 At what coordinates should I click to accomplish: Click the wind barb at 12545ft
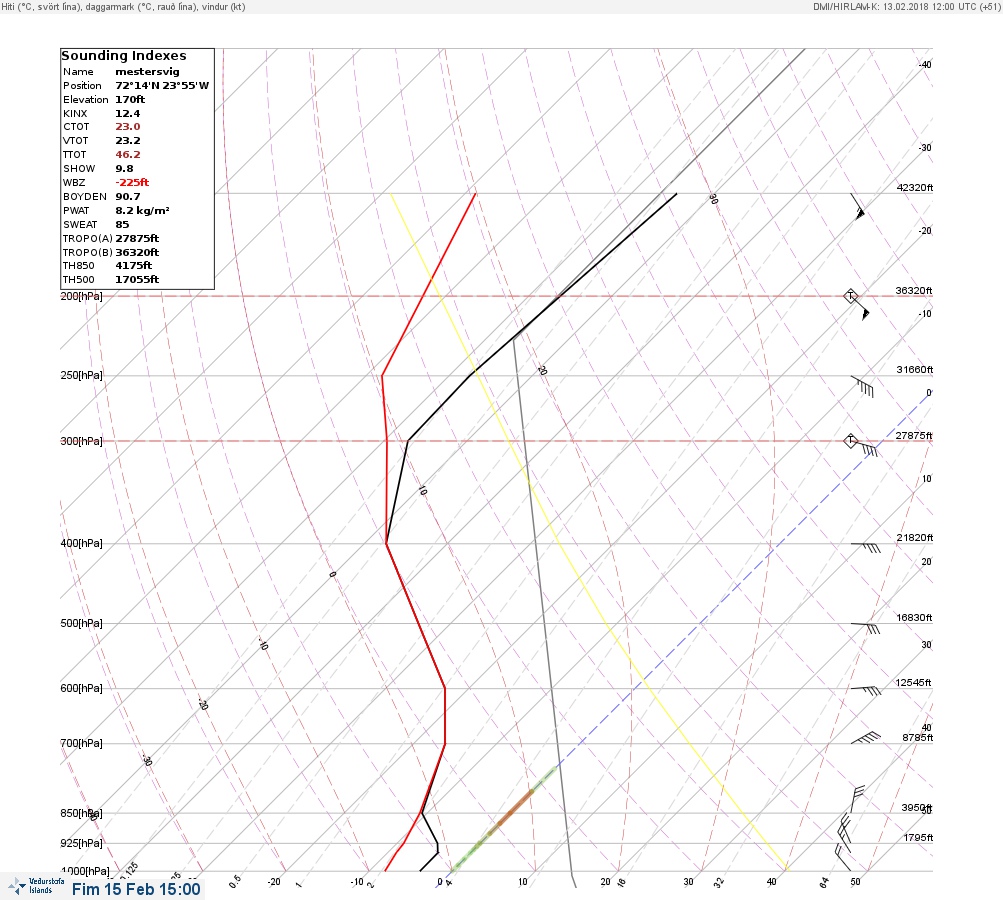click(866, 690)
